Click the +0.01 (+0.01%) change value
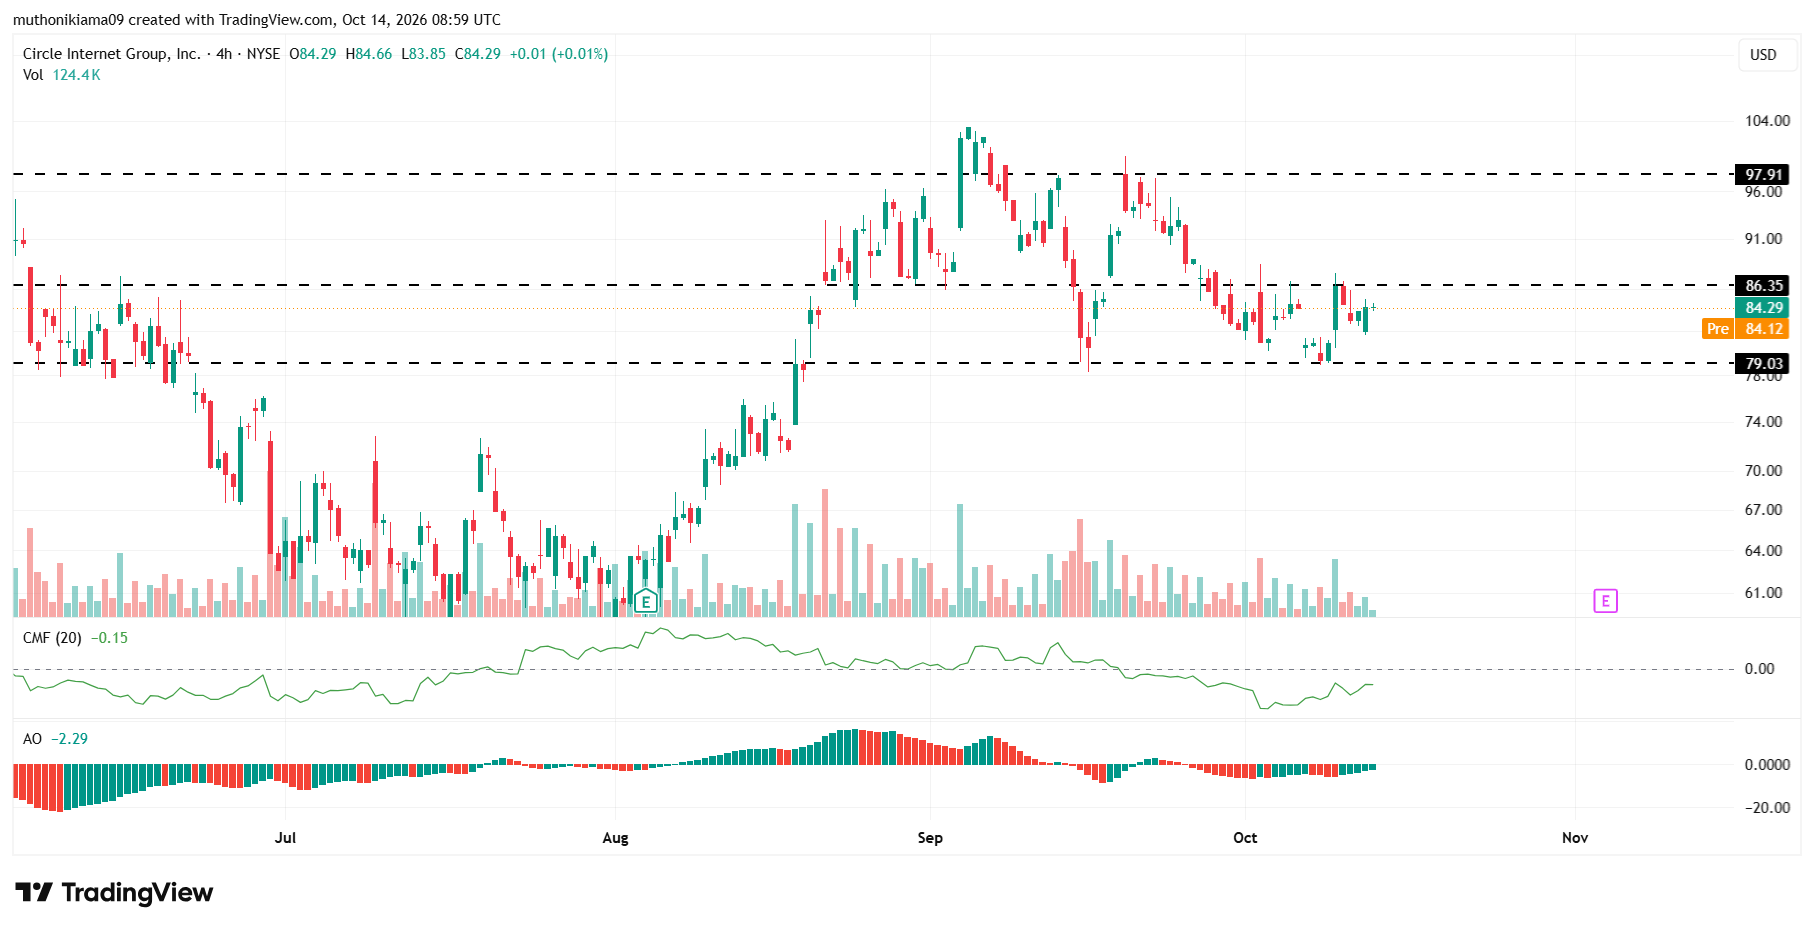 tap(559, 54)
